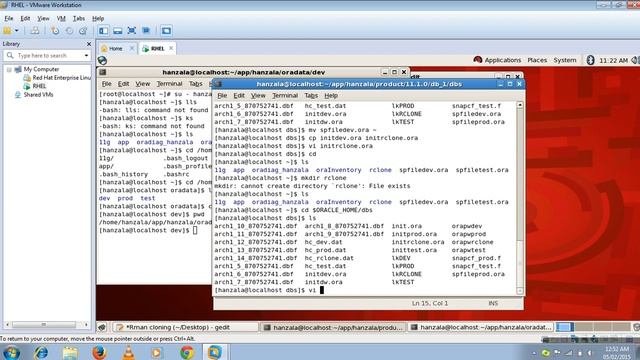Open the power options dropdown arrow
Screen dimensions: 640x360
[17, 31]
